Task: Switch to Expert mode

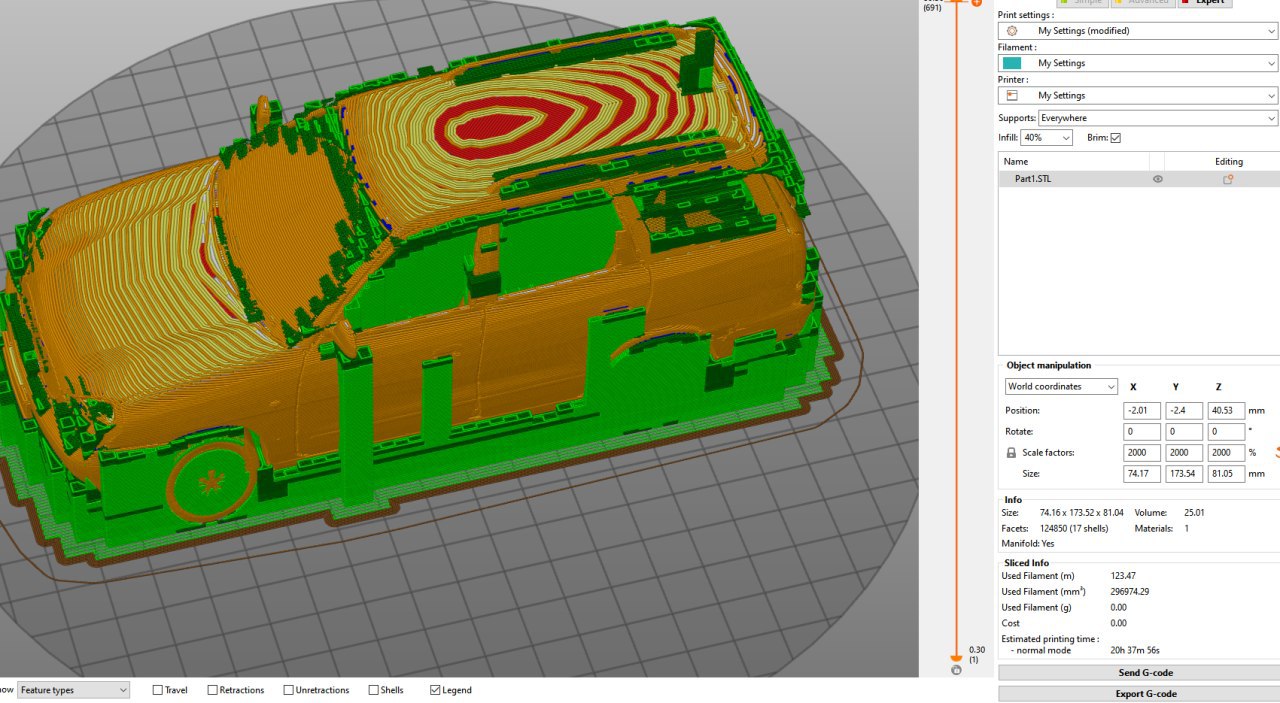Action: (1207, 2)
